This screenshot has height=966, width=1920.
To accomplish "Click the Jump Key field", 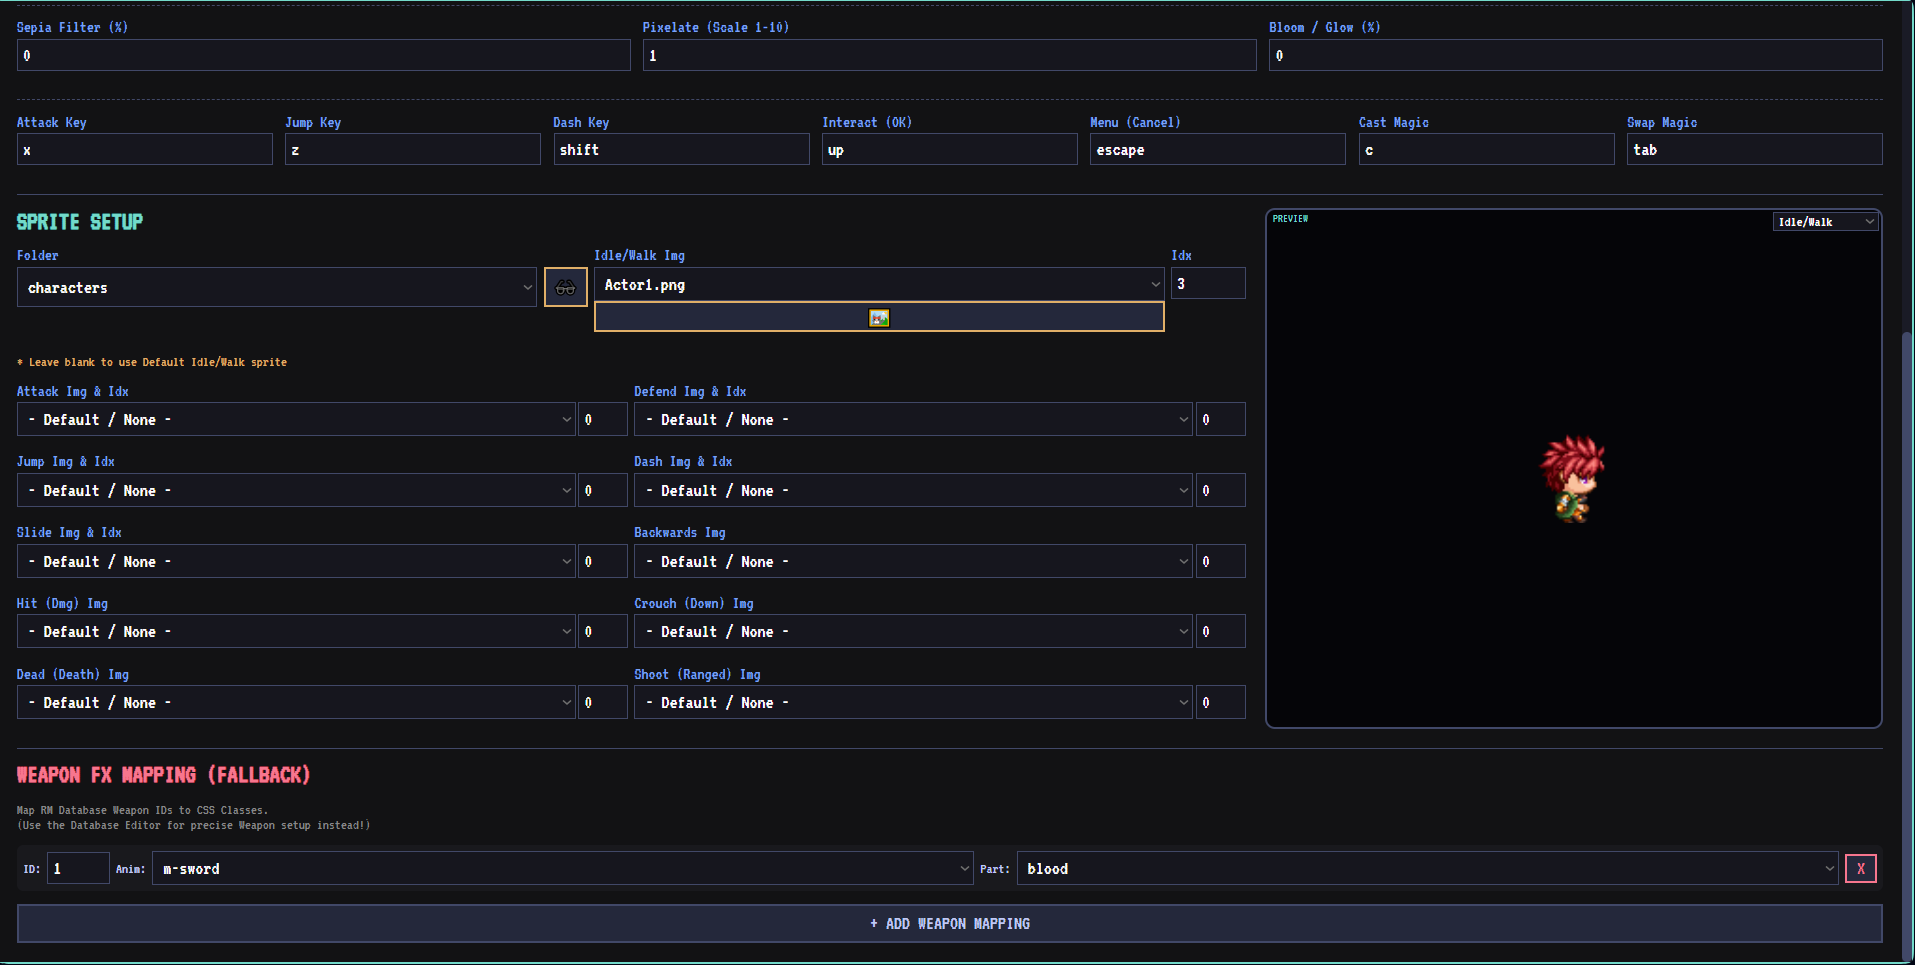I will [x=413, y=150].
